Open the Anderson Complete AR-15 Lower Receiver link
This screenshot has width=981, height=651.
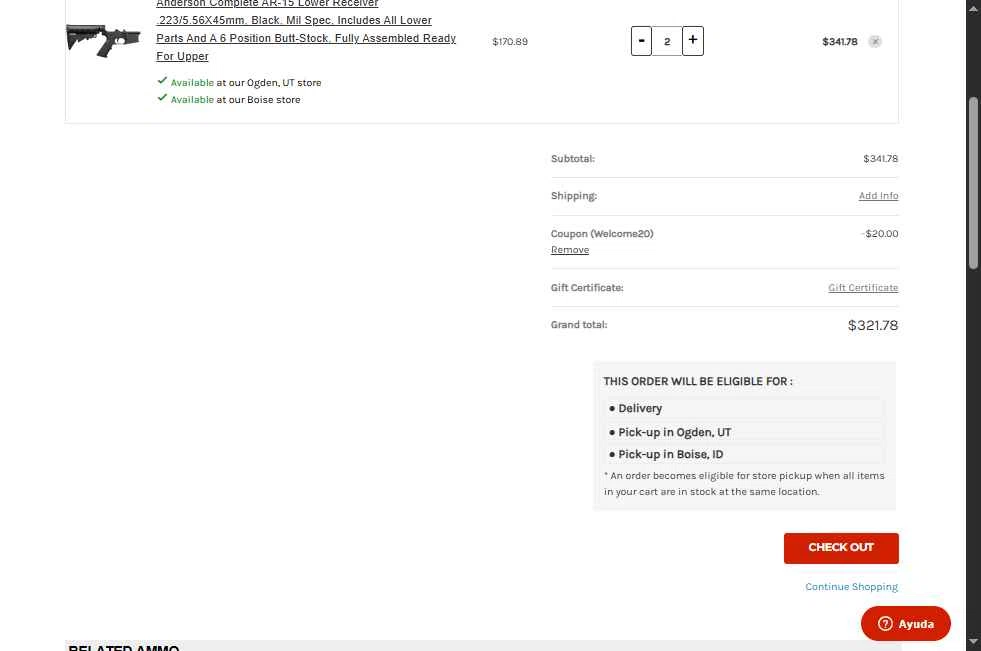(306, 29)
